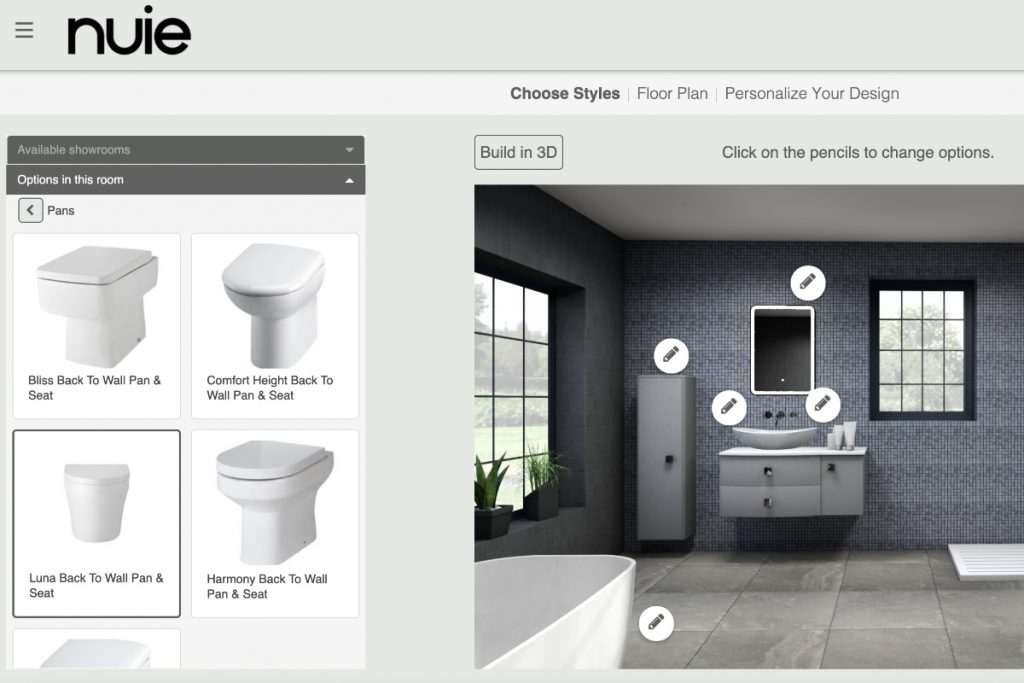This screenshot has width=1024, height=683.
Task: Collapse Options in this room section
Action: pos(185,180)
